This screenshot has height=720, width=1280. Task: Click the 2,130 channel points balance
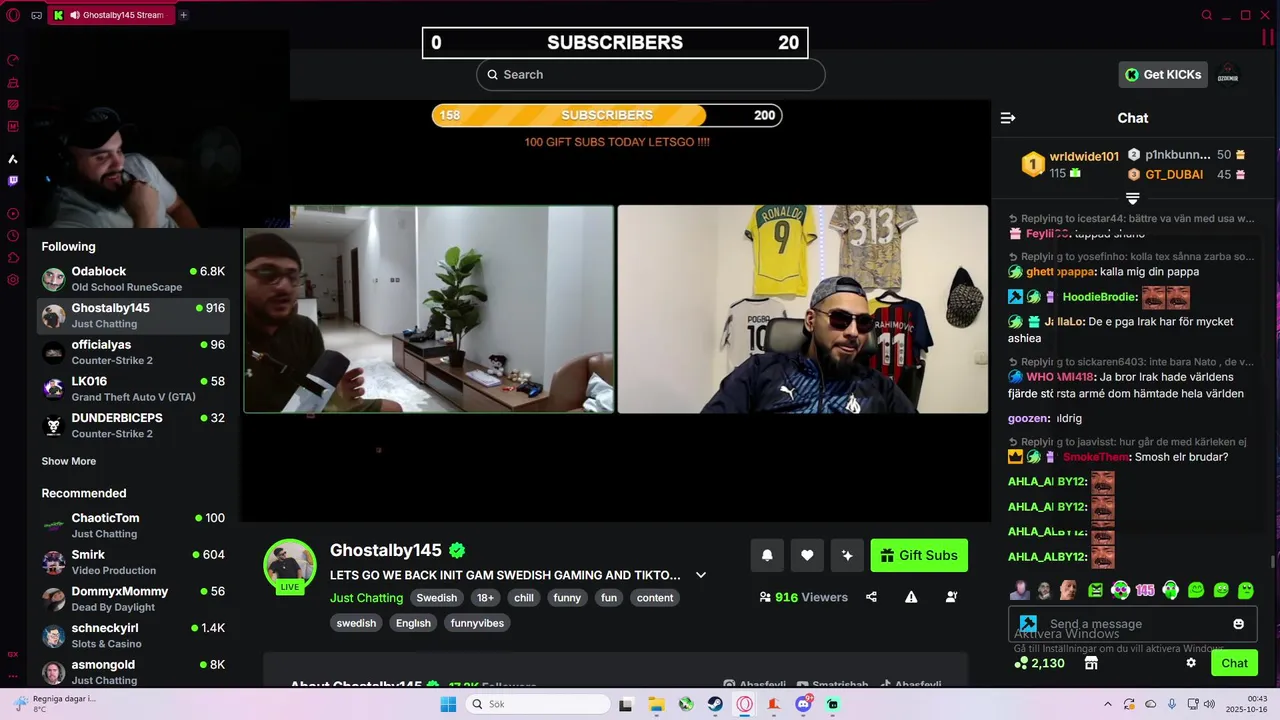click(x=1040, y=663)
